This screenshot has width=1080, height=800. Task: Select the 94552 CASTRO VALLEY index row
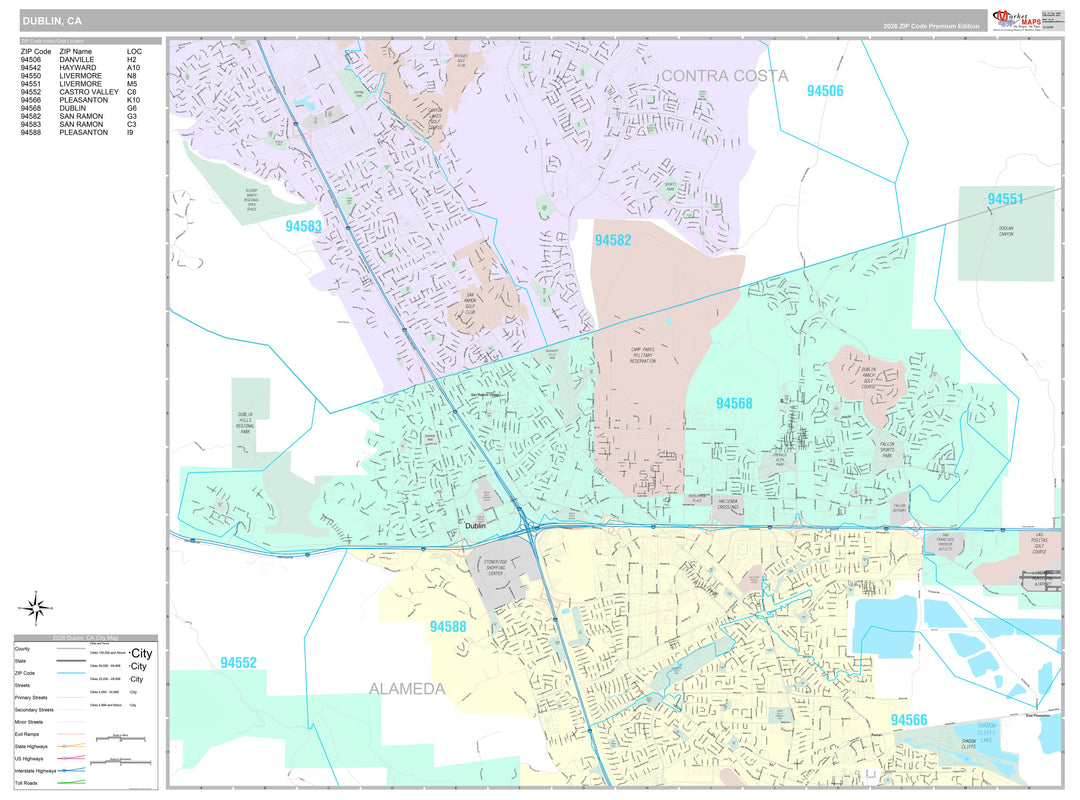click(79, 92)
